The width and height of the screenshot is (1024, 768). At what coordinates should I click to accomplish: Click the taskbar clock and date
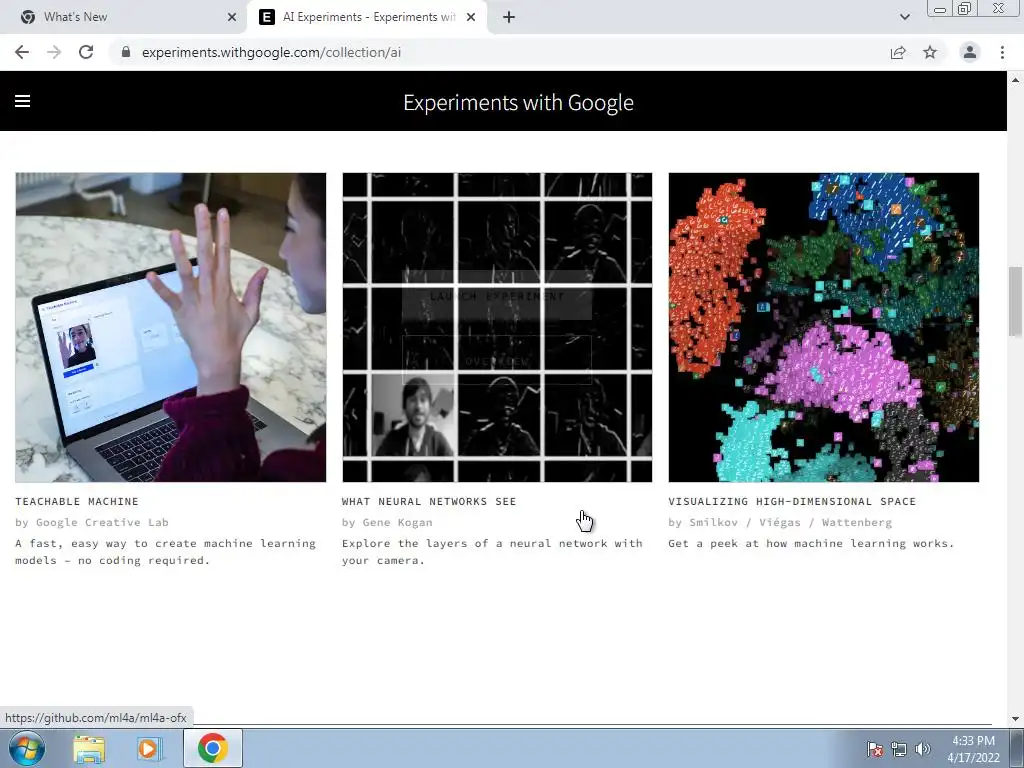pos(973,749)
